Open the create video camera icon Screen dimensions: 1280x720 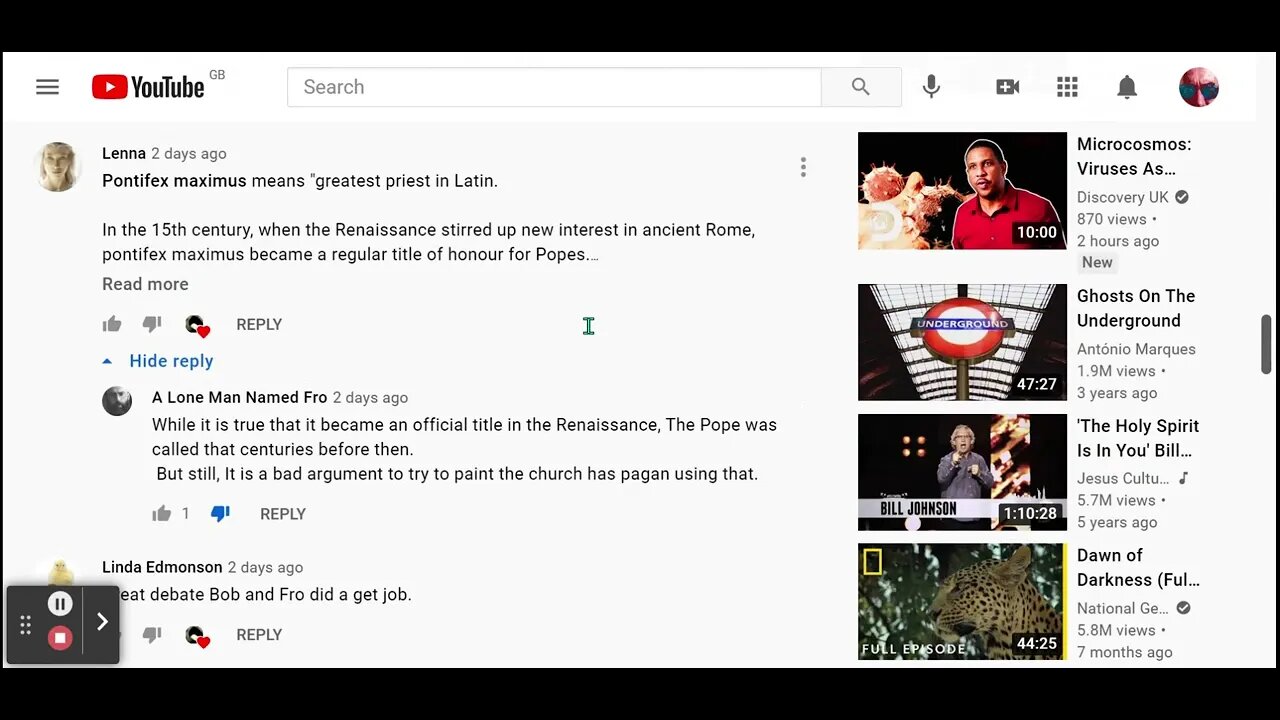(x=1008, y=87)
